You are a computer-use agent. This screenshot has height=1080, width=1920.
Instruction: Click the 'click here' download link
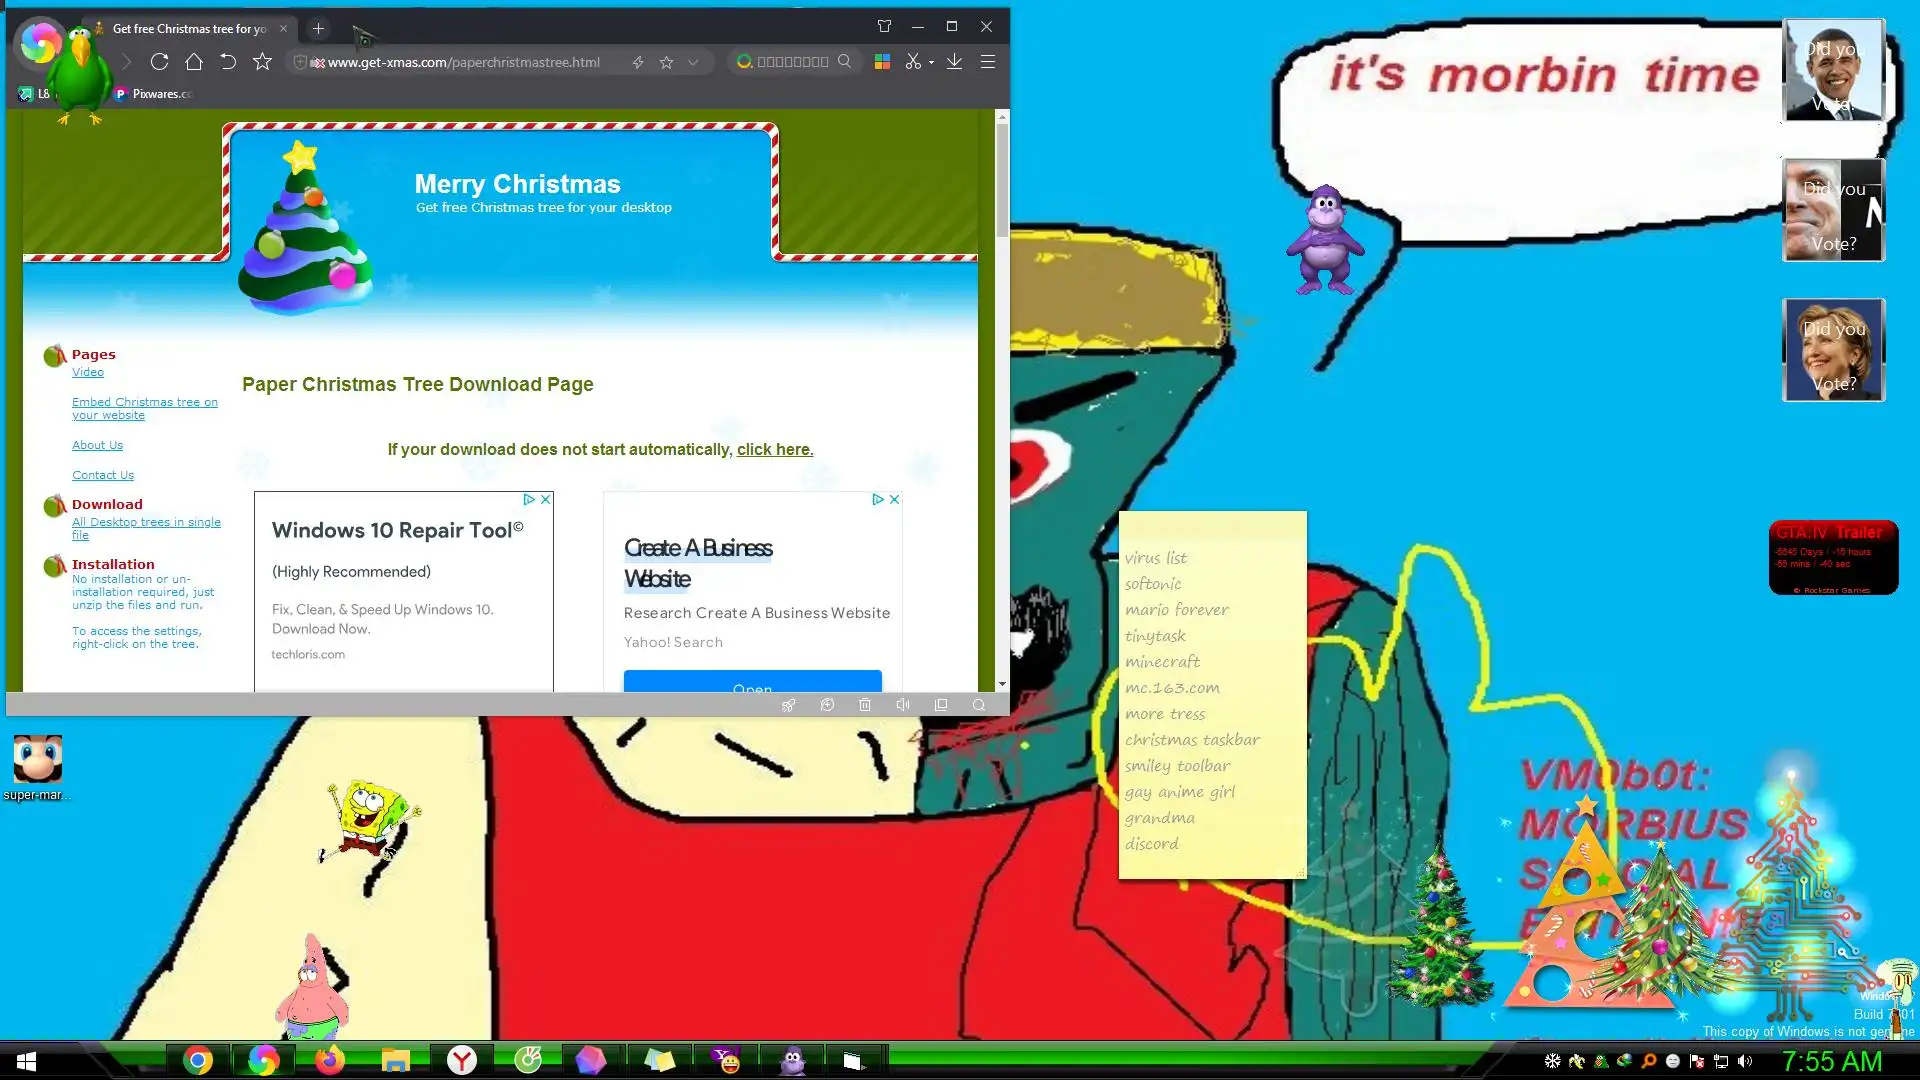pyautogui.click(x=775, y=450)
